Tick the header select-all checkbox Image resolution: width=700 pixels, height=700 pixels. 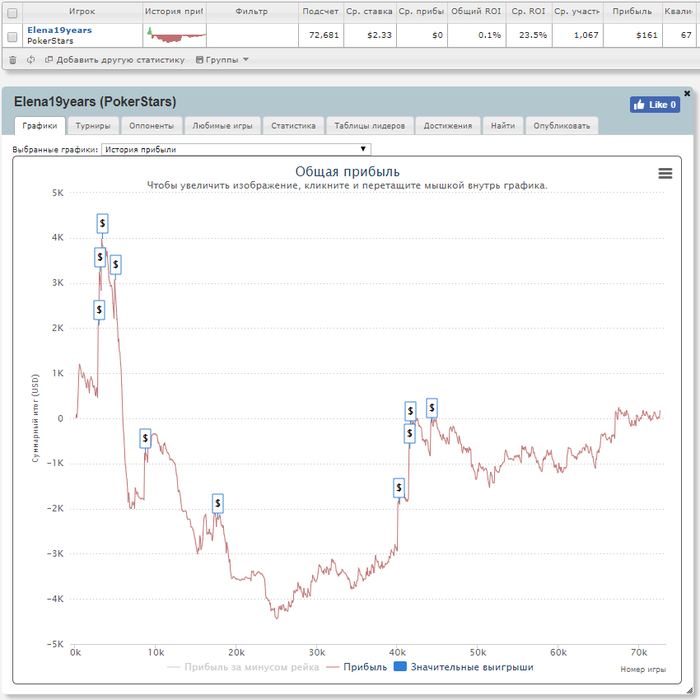pyautogui.click(x=12, y=13)
